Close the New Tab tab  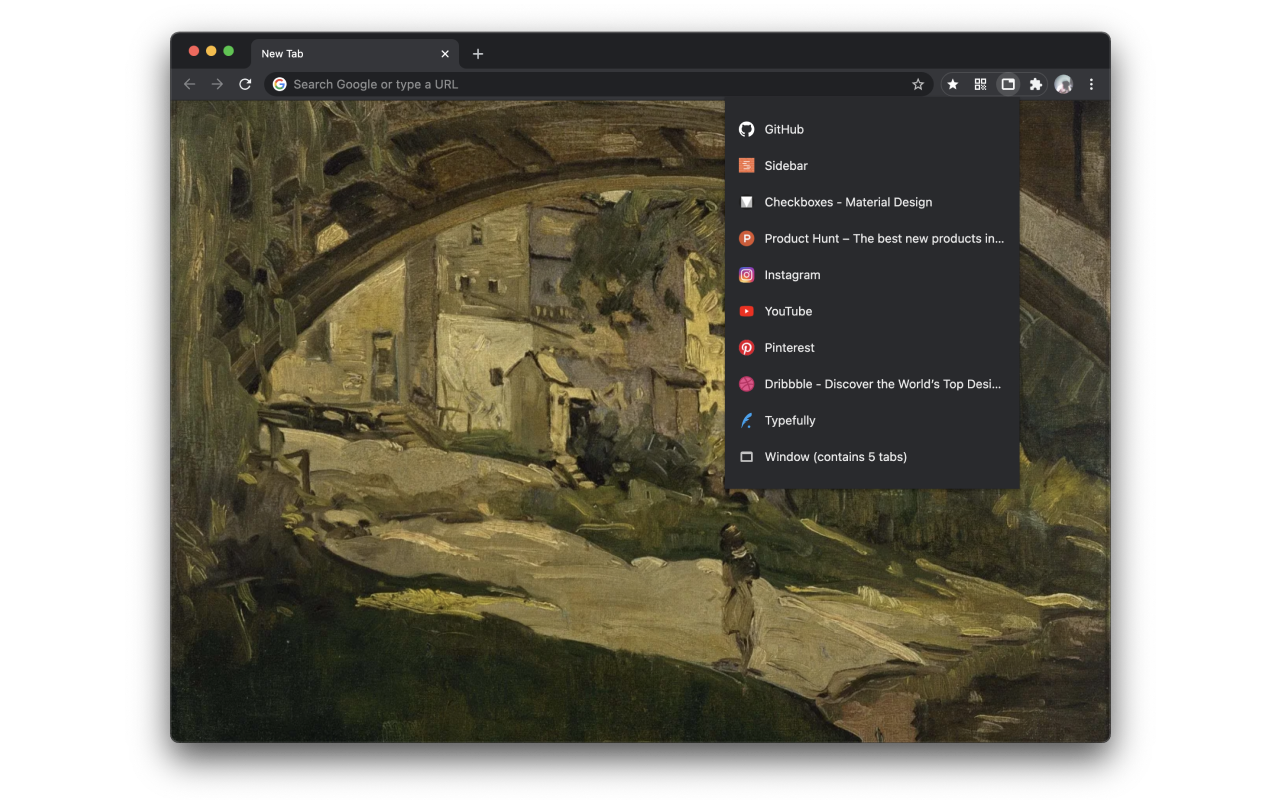pyautogui.click(x=445, y=54)
